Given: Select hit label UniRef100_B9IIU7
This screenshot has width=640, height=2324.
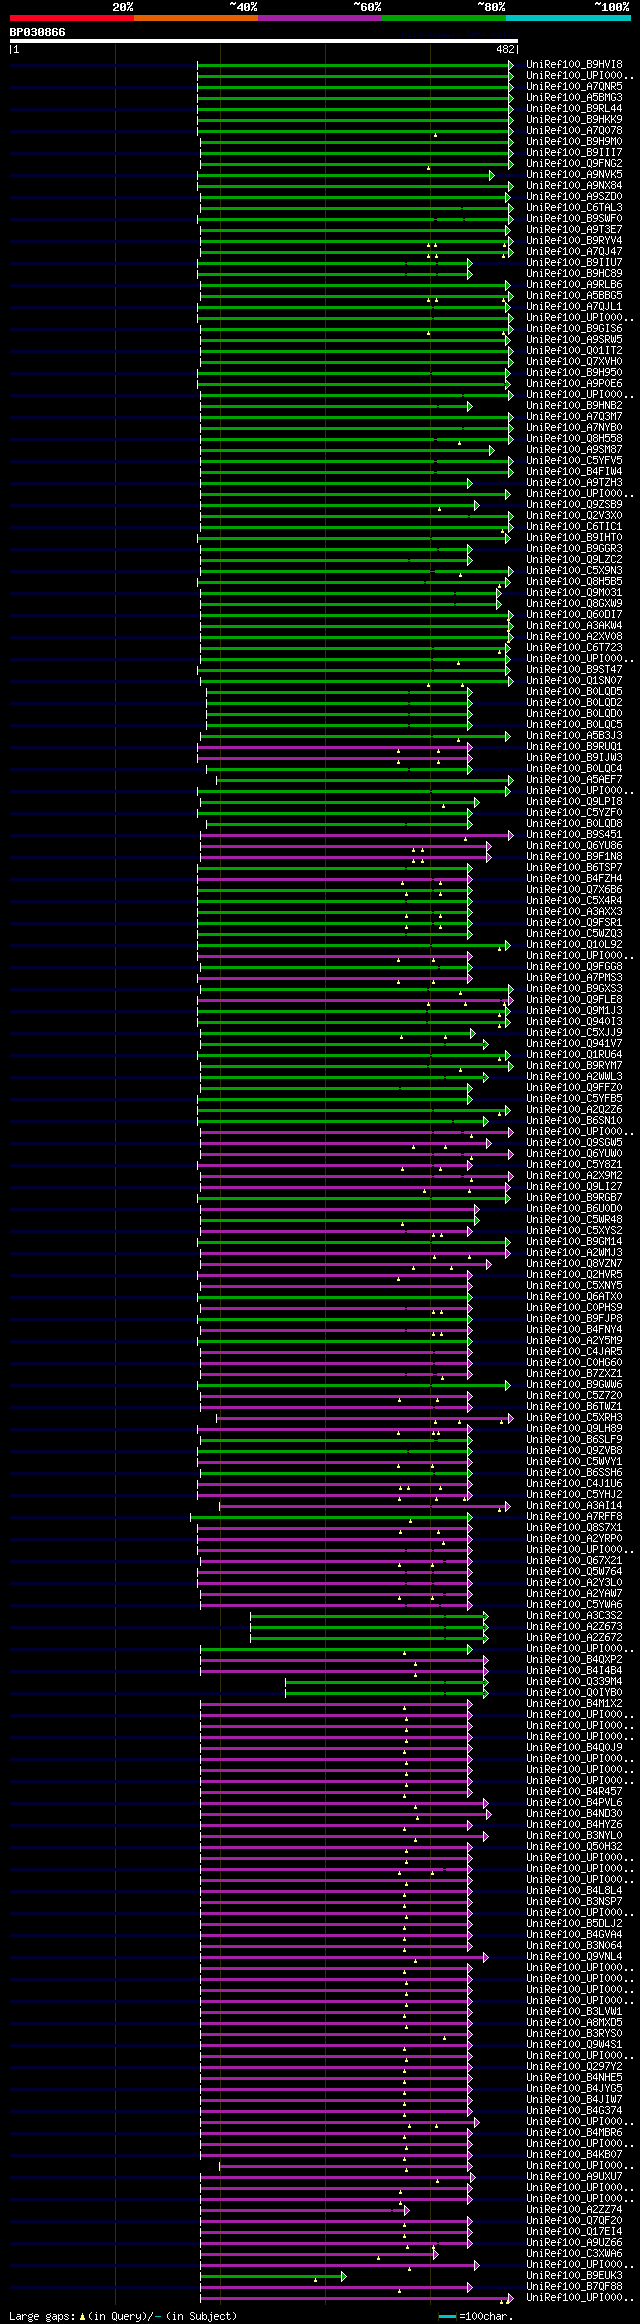Looking at the screenshot, I should pyautogui.click(x=575, y=262).
